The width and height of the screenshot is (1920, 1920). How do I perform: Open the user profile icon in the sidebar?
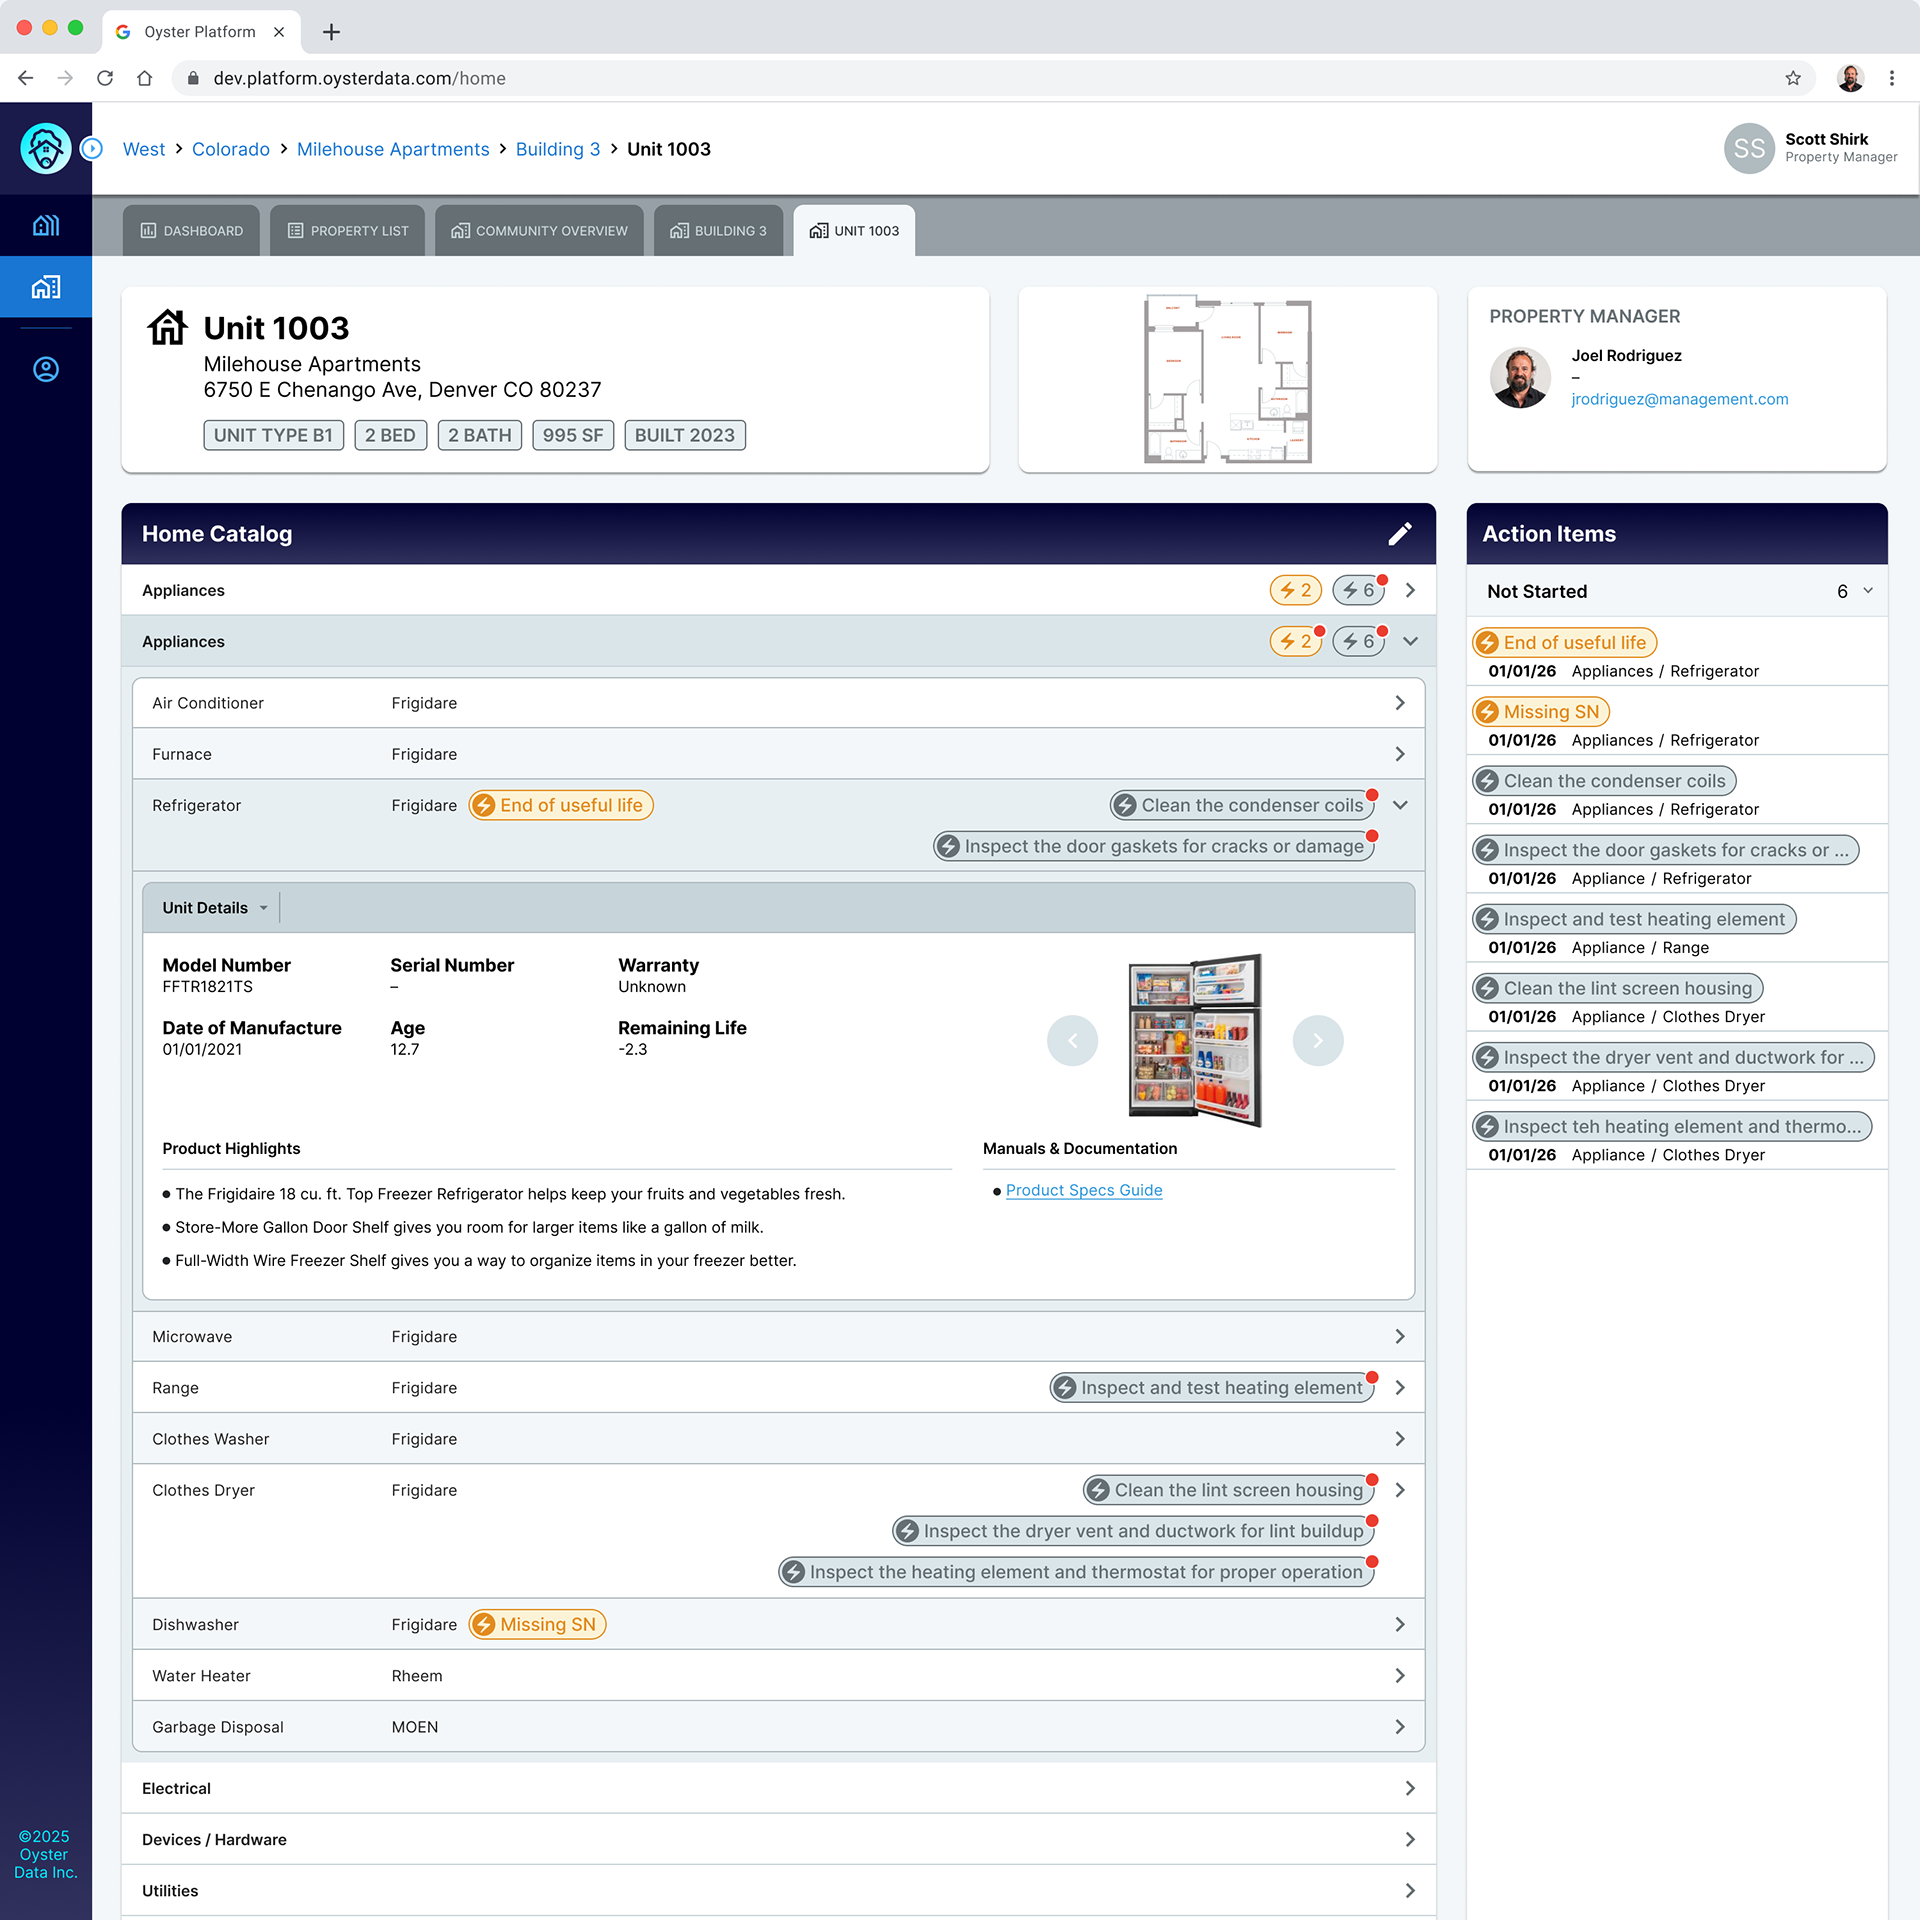pos(45,369)
